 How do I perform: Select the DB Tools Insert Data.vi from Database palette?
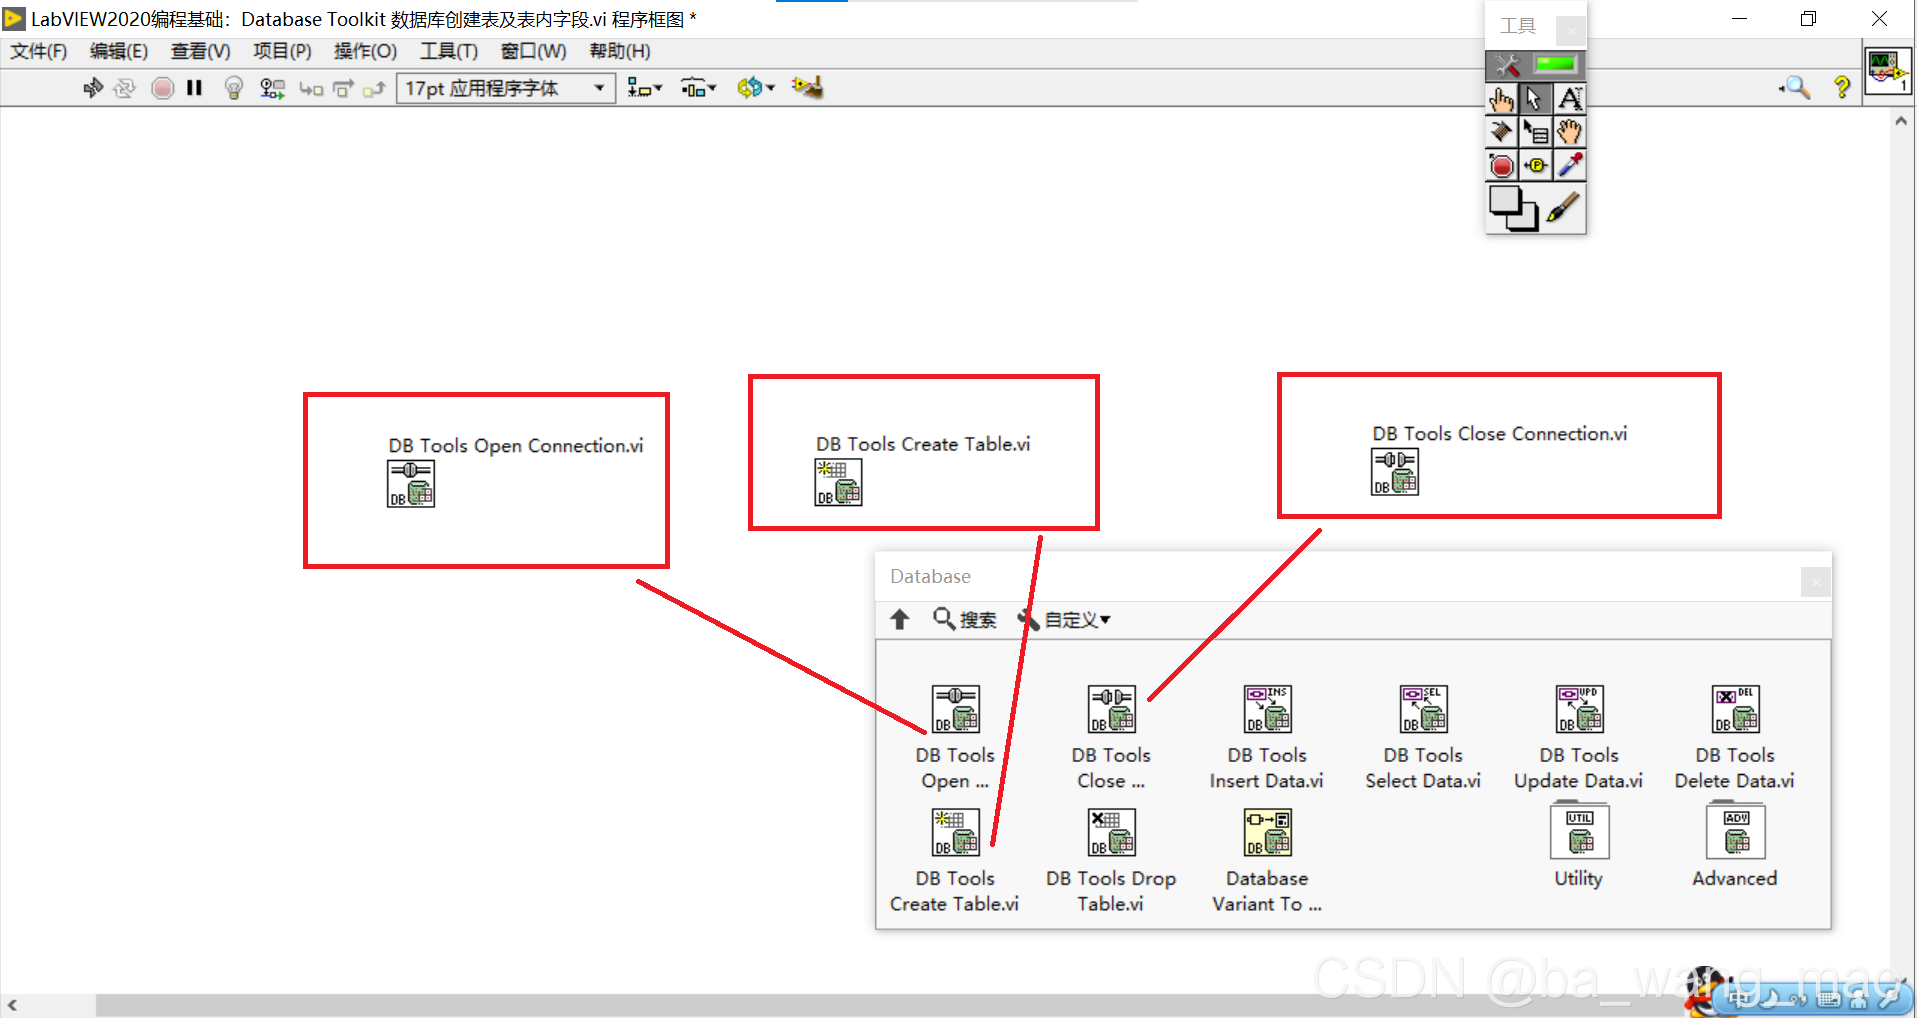pos(1266,710)
